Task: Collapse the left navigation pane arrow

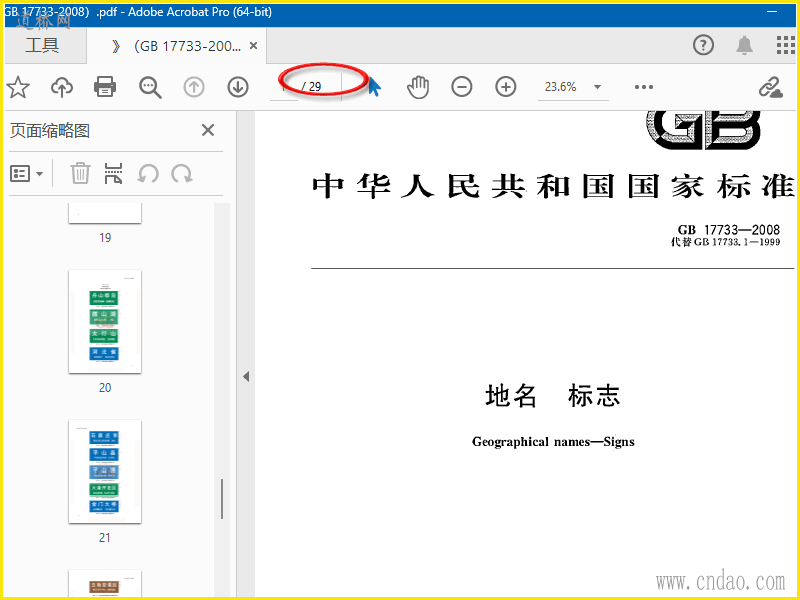Action: tap(246, 377)
